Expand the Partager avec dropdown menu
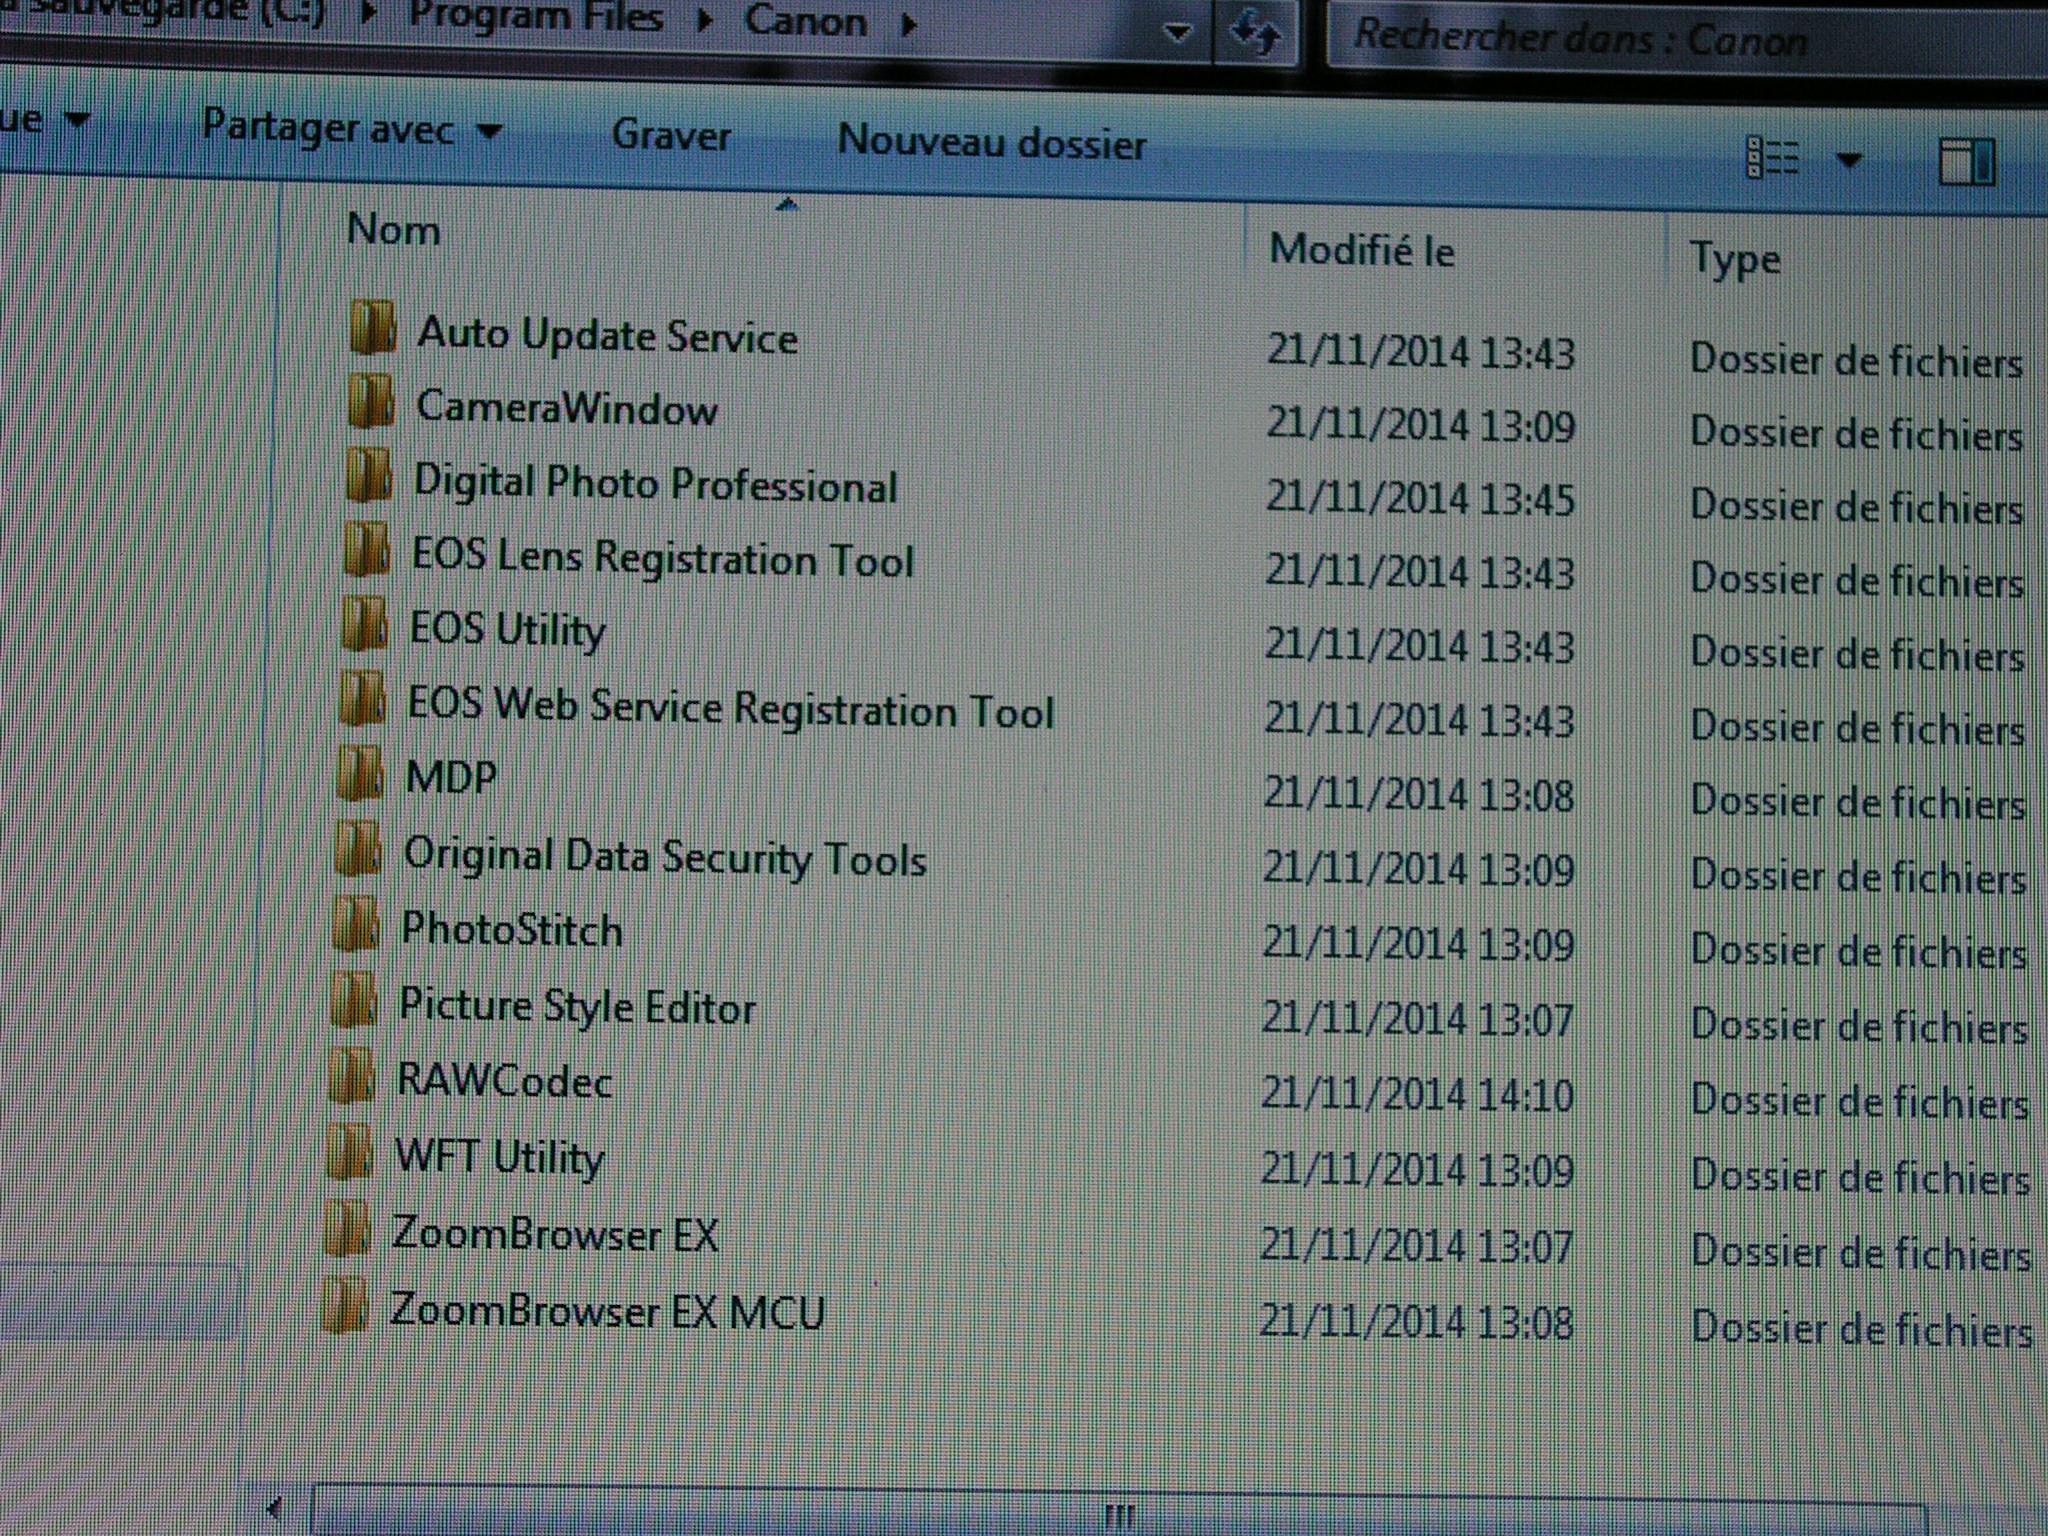 350,129
